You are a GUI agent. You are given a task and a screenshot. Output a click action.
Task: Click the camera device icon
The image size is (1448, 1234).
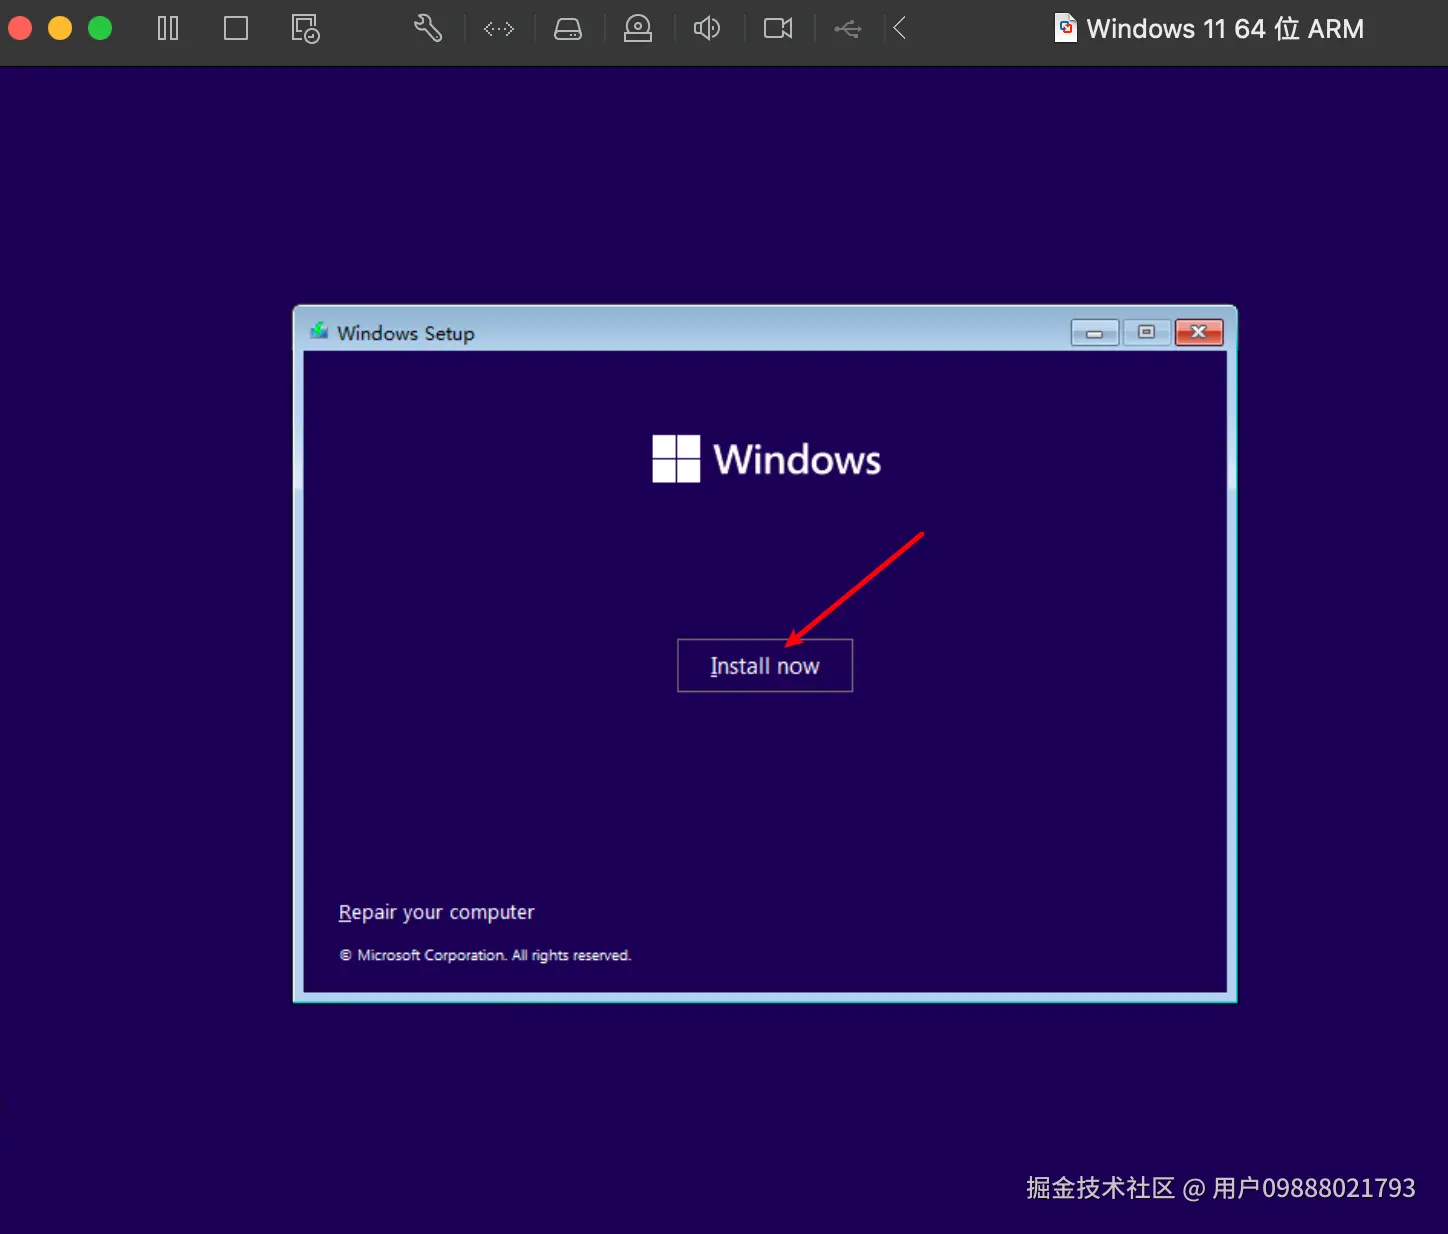[x=778, y=28]
